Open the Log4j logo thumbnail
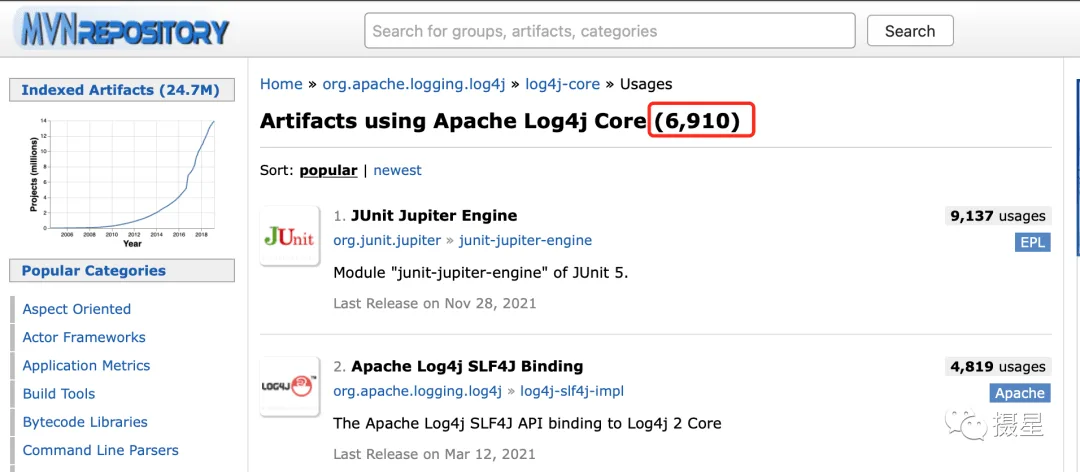 pos(289,387)
